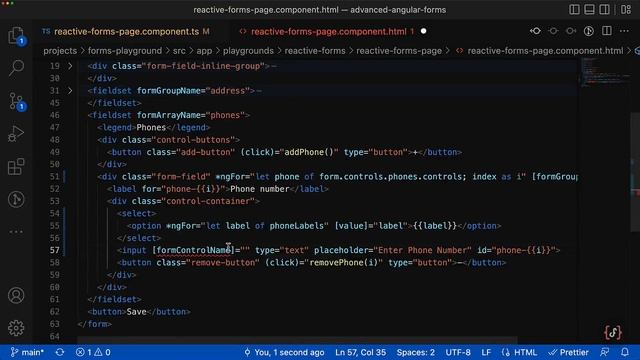Open the Search view
The width and height of the screenshot is (640, 360).
point(16,68)
